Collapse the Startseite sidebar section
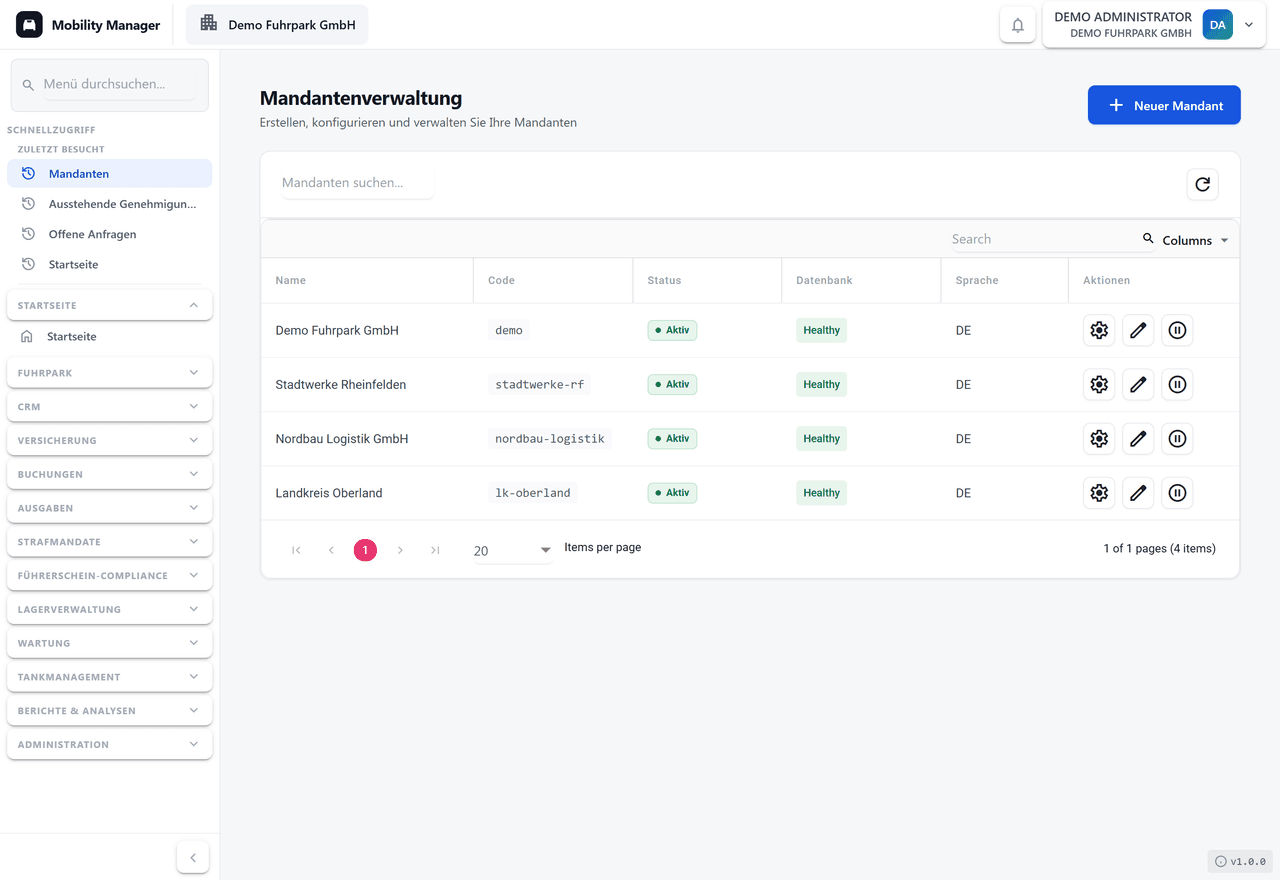 pos(110,305)
